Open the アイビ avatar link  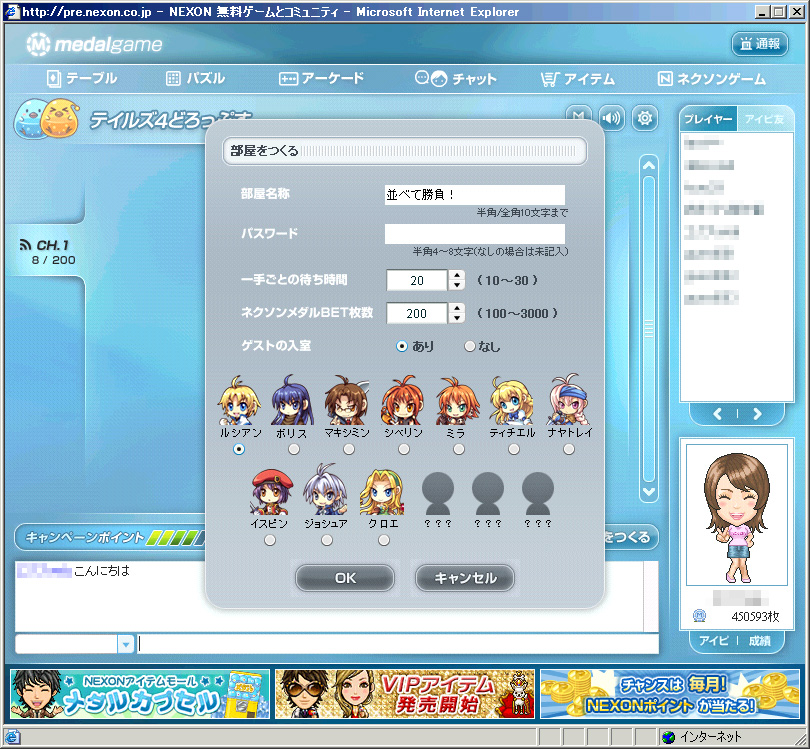click(713, 641)
